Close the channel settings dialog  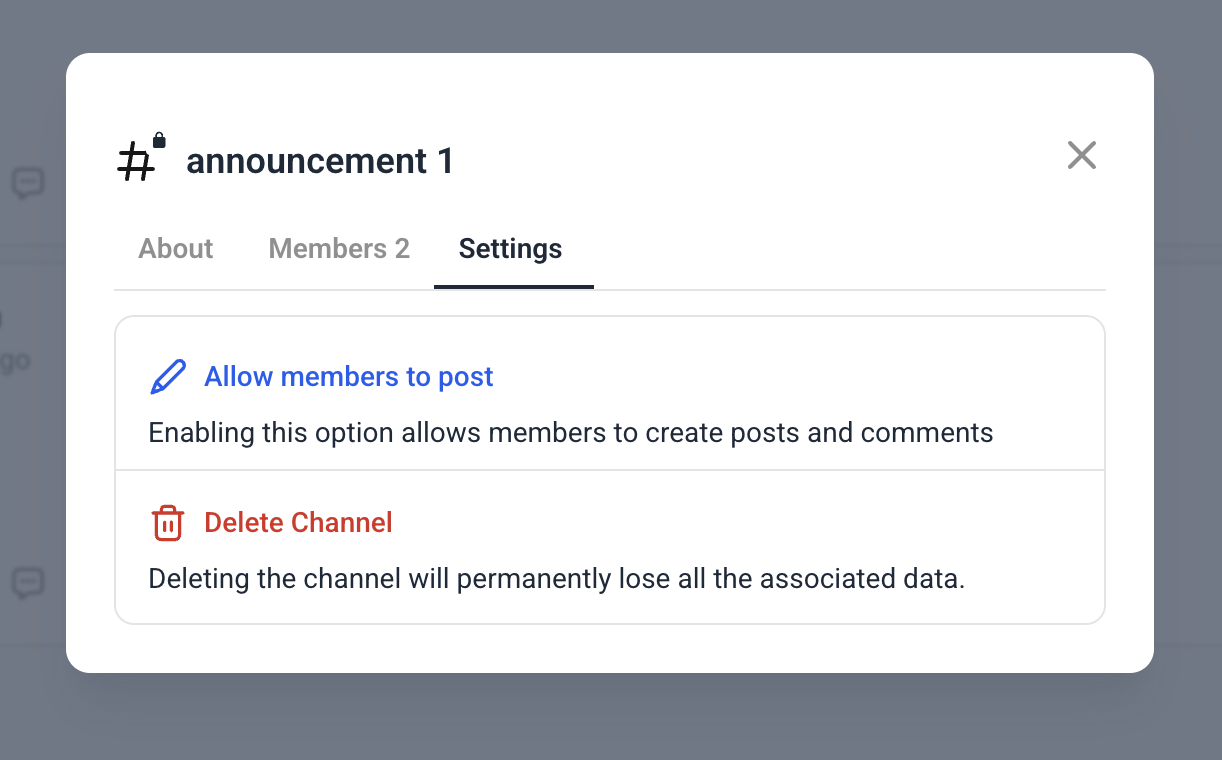coord(1081,155)
